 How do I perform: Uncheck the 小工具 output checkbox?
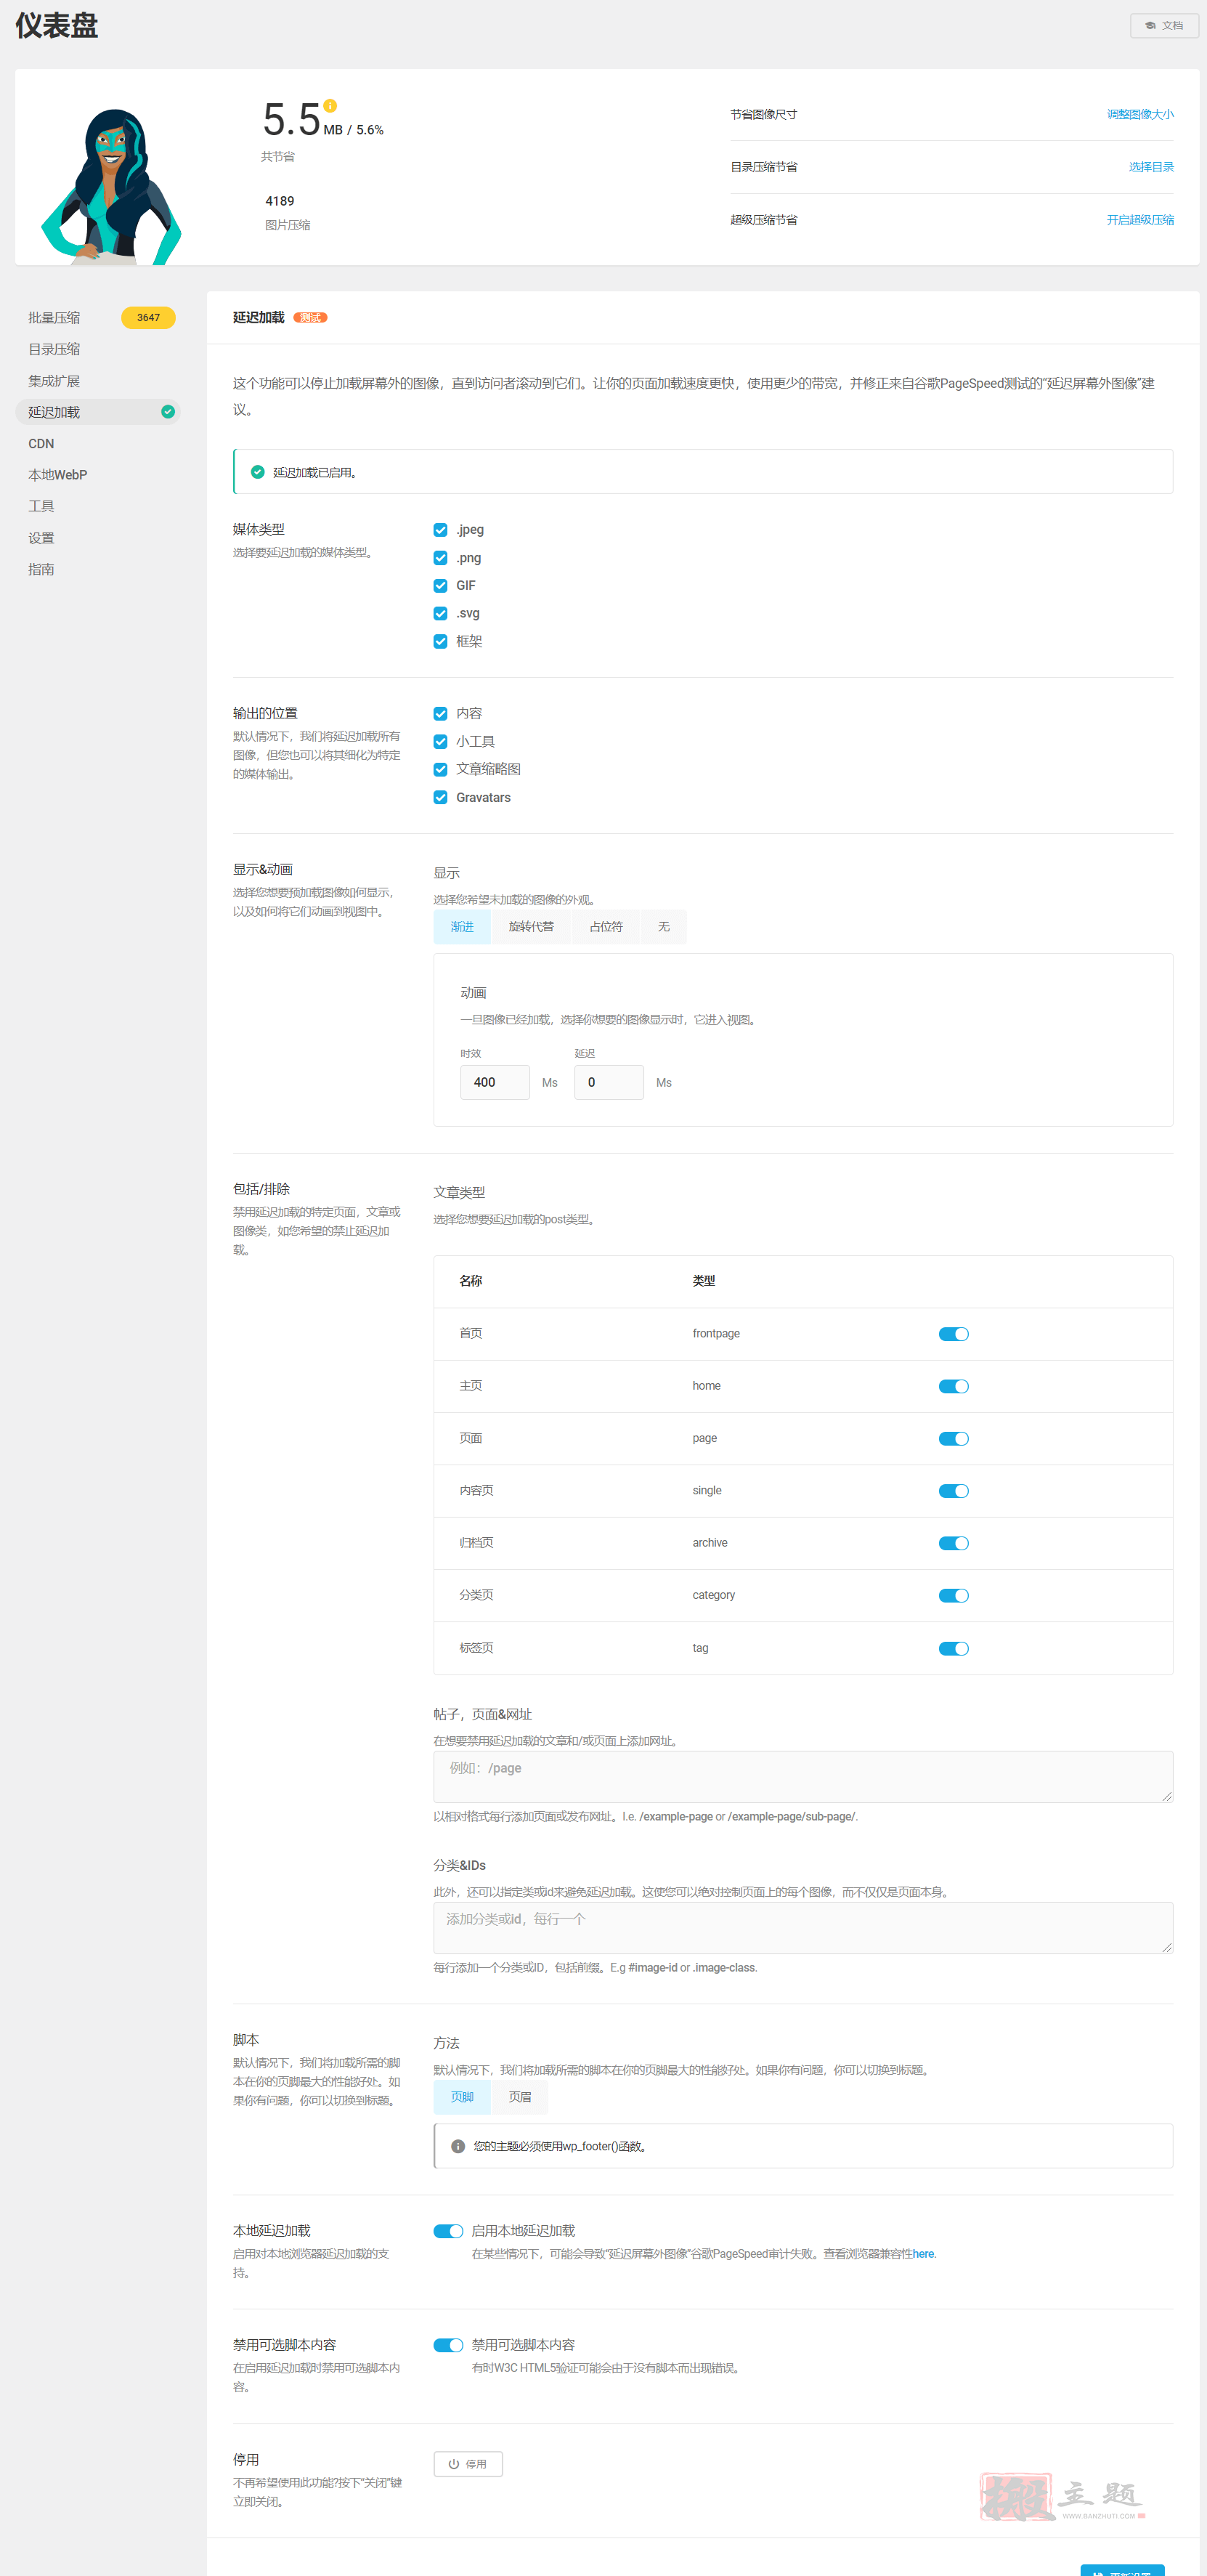point(440,742)
